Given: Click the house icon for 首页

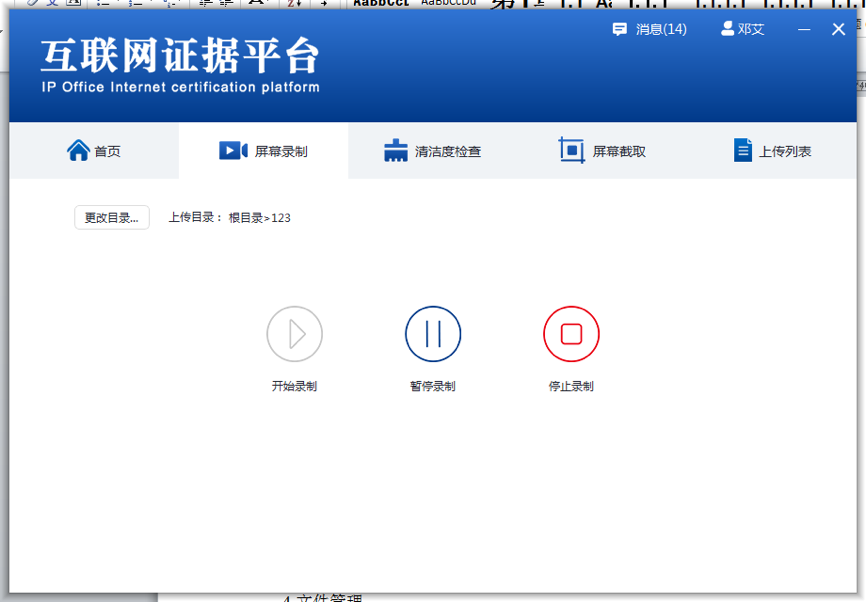Looking at the screenshot, I should point(78,151).
